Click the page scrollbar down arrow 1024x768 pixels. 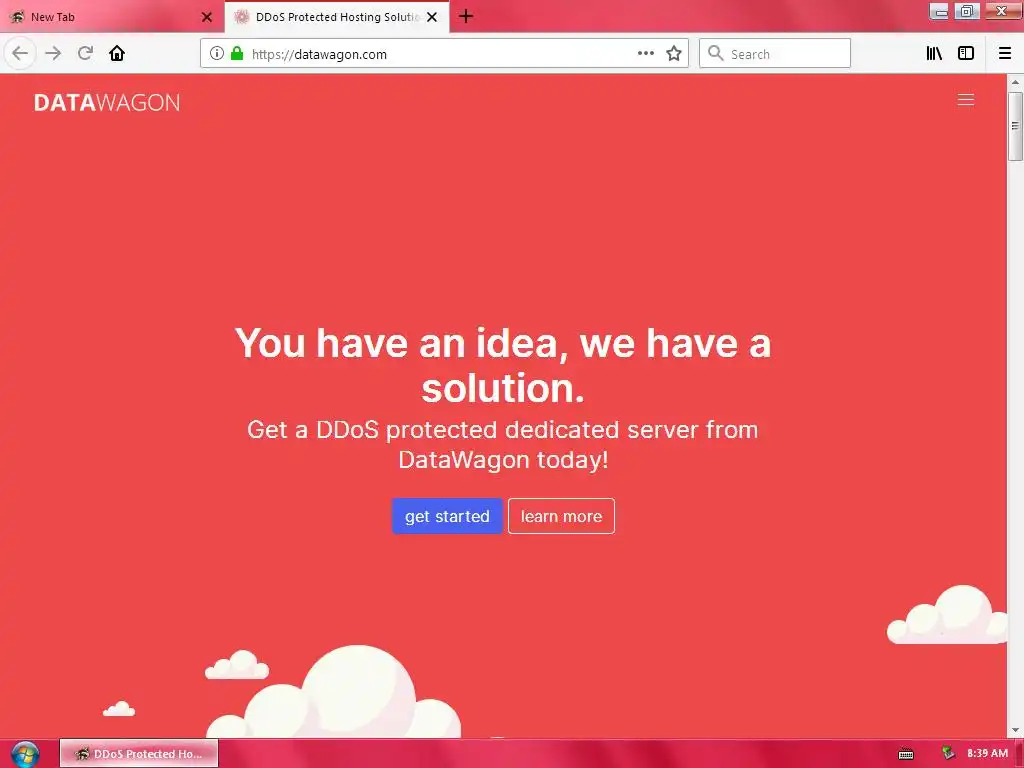[x=1015, y=730]
